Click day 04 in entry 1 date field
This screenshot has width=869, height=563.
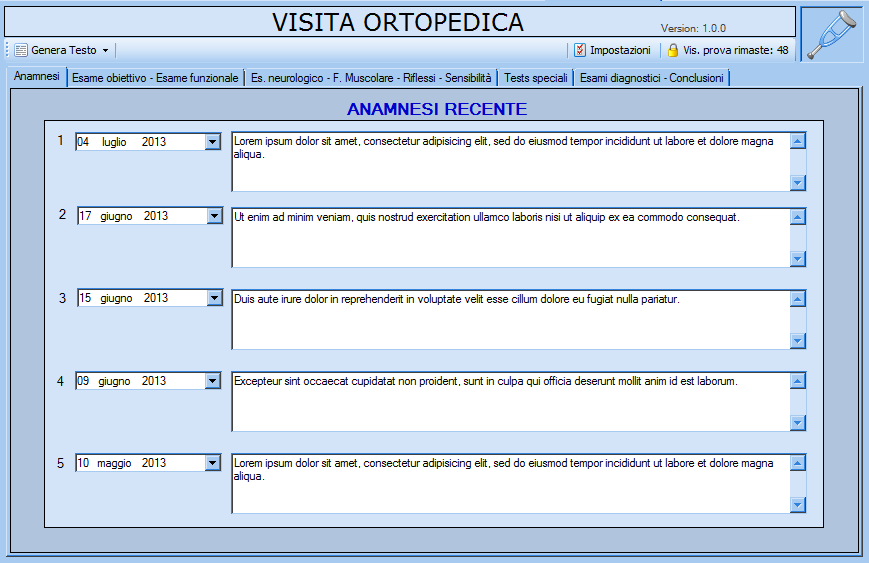(x=83, y=142)
